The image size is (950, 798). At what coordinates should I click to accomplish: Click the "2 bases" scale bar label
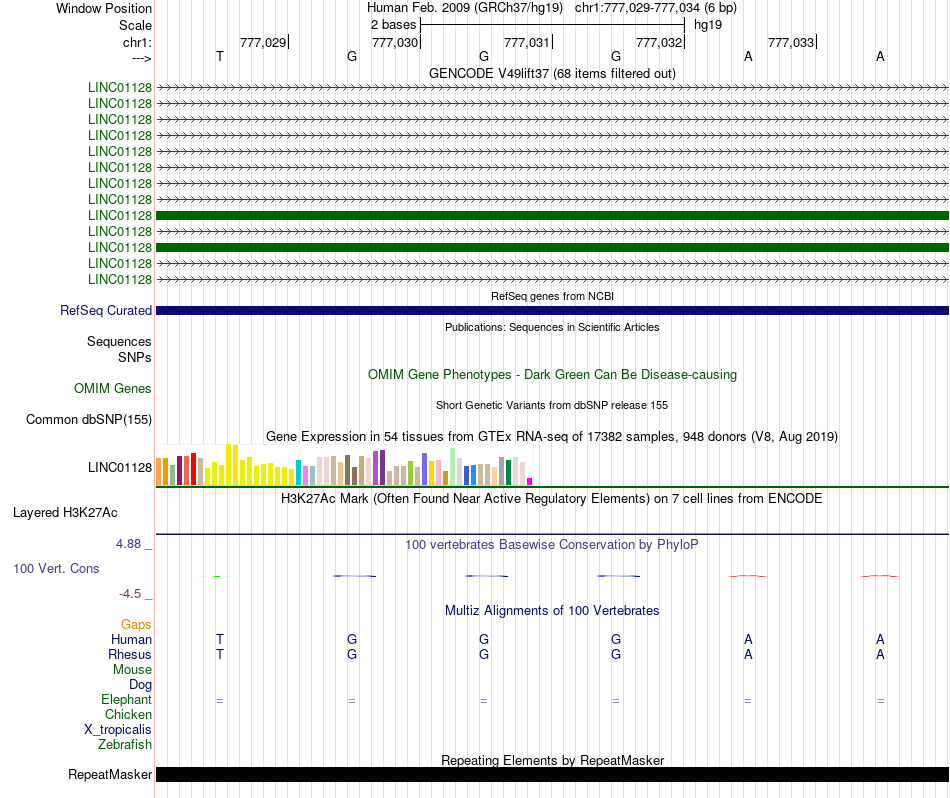tap(393, 25)
